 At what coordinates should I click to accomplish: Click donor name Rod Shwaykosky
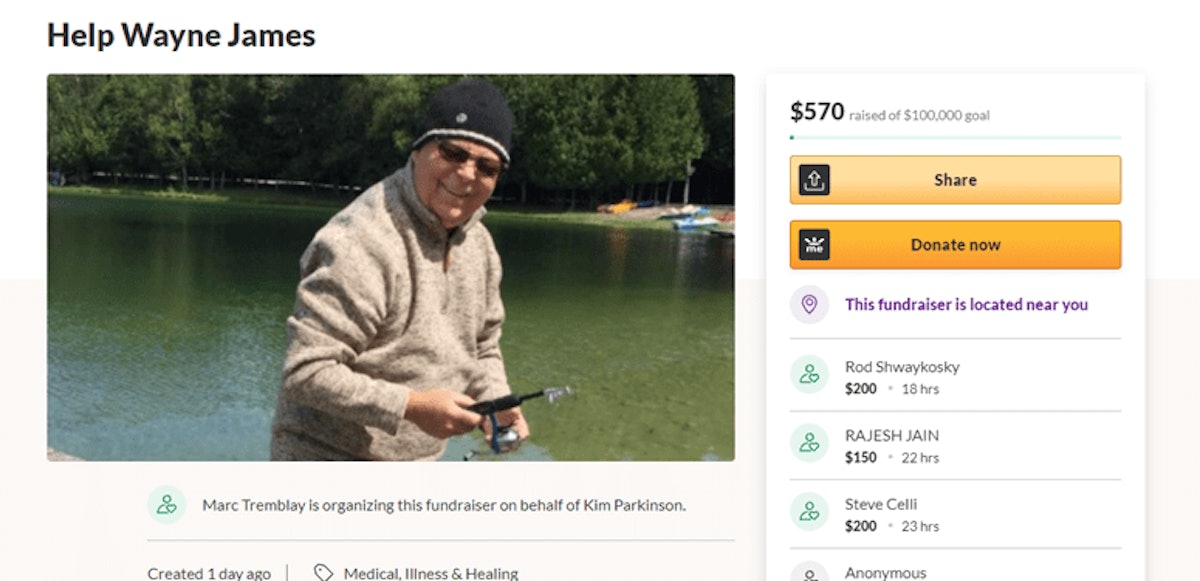pos(902,366)
